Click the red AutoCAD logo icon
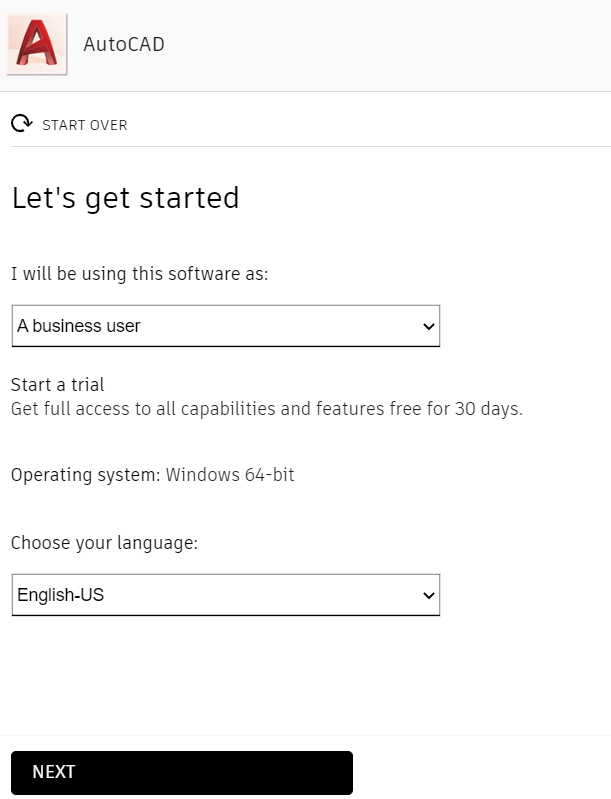611x799 pixels. coord(37,45)
